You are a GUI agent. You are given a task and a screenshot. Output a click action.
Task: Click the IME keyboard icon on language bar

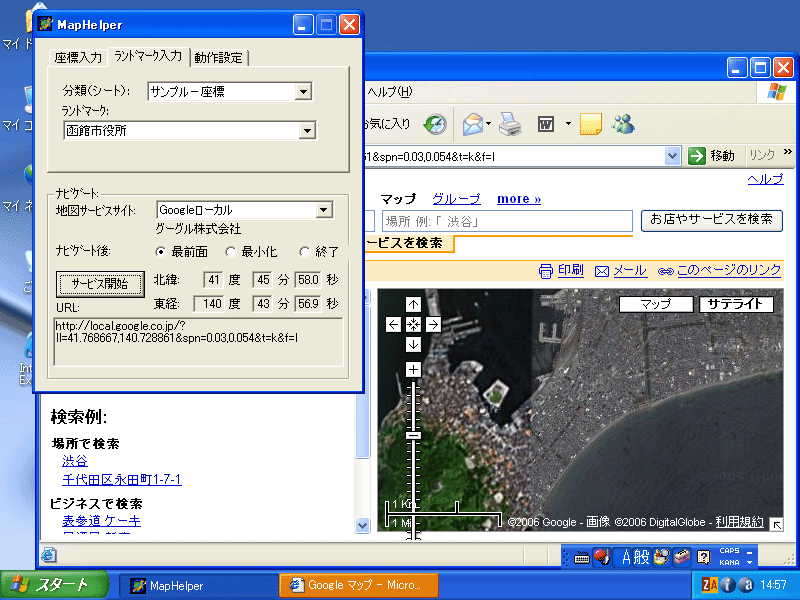coord(582,558)
